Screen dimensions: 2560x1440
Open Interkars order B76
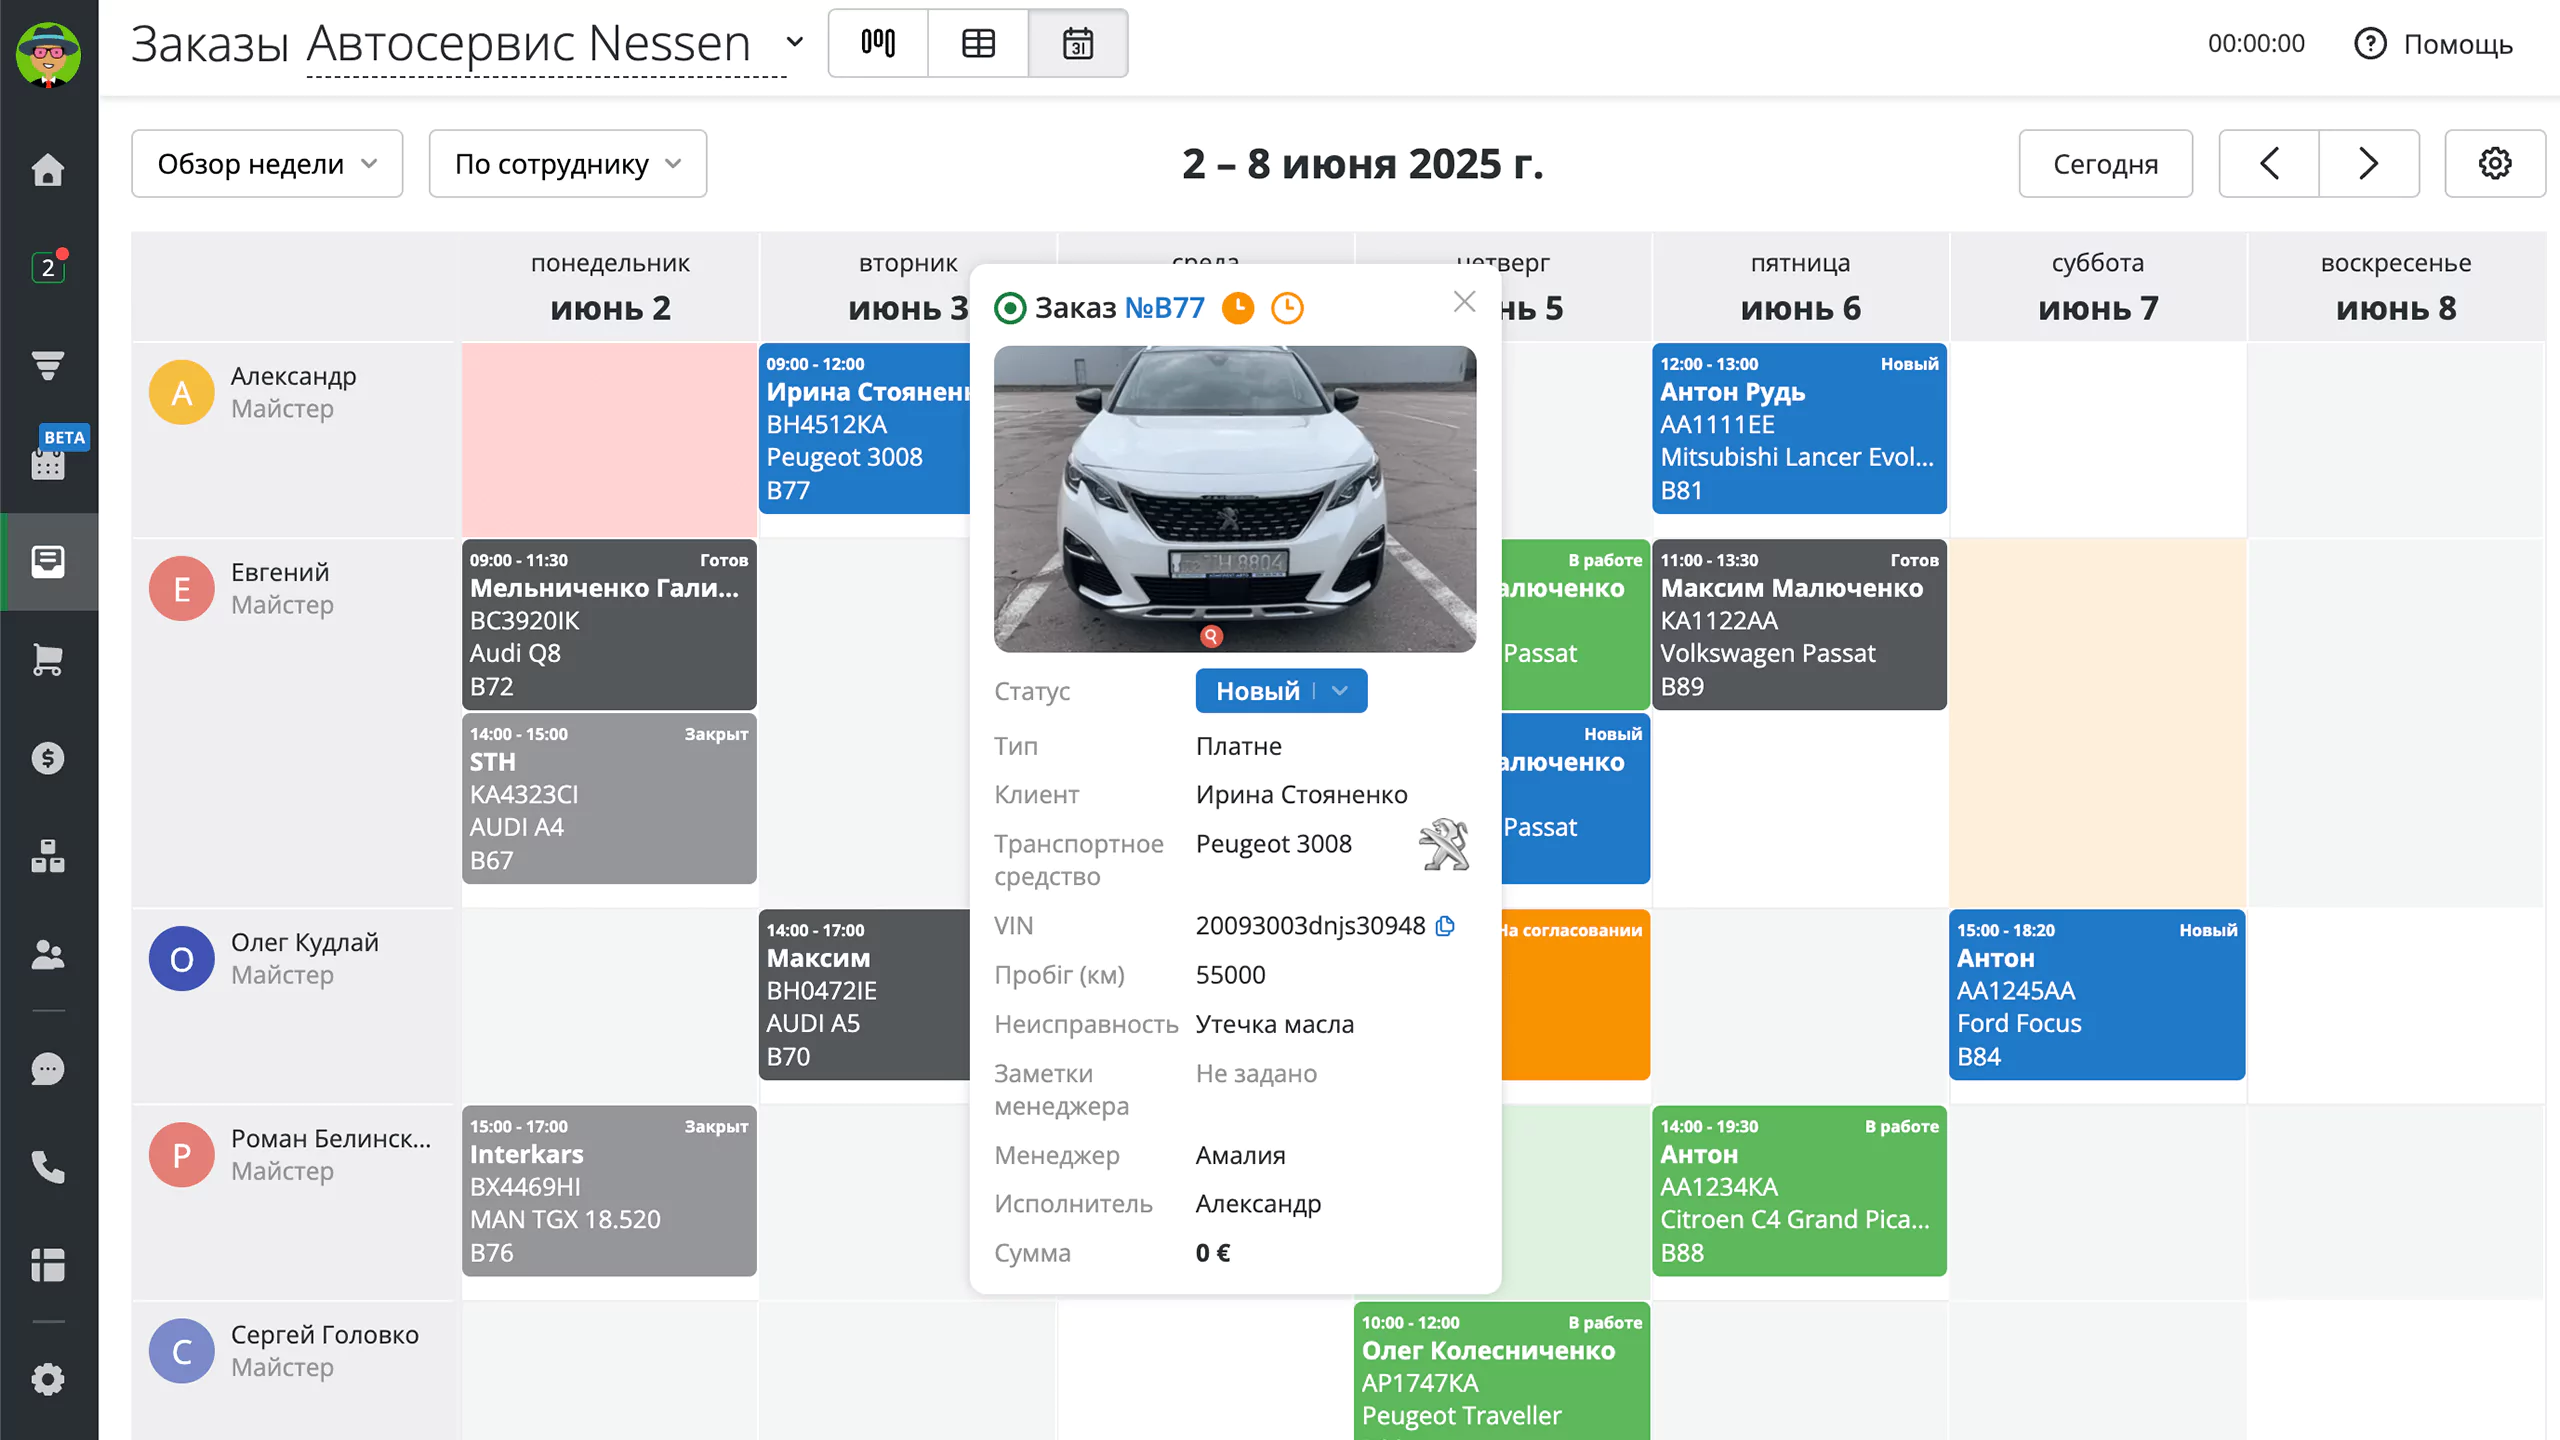609,1191
